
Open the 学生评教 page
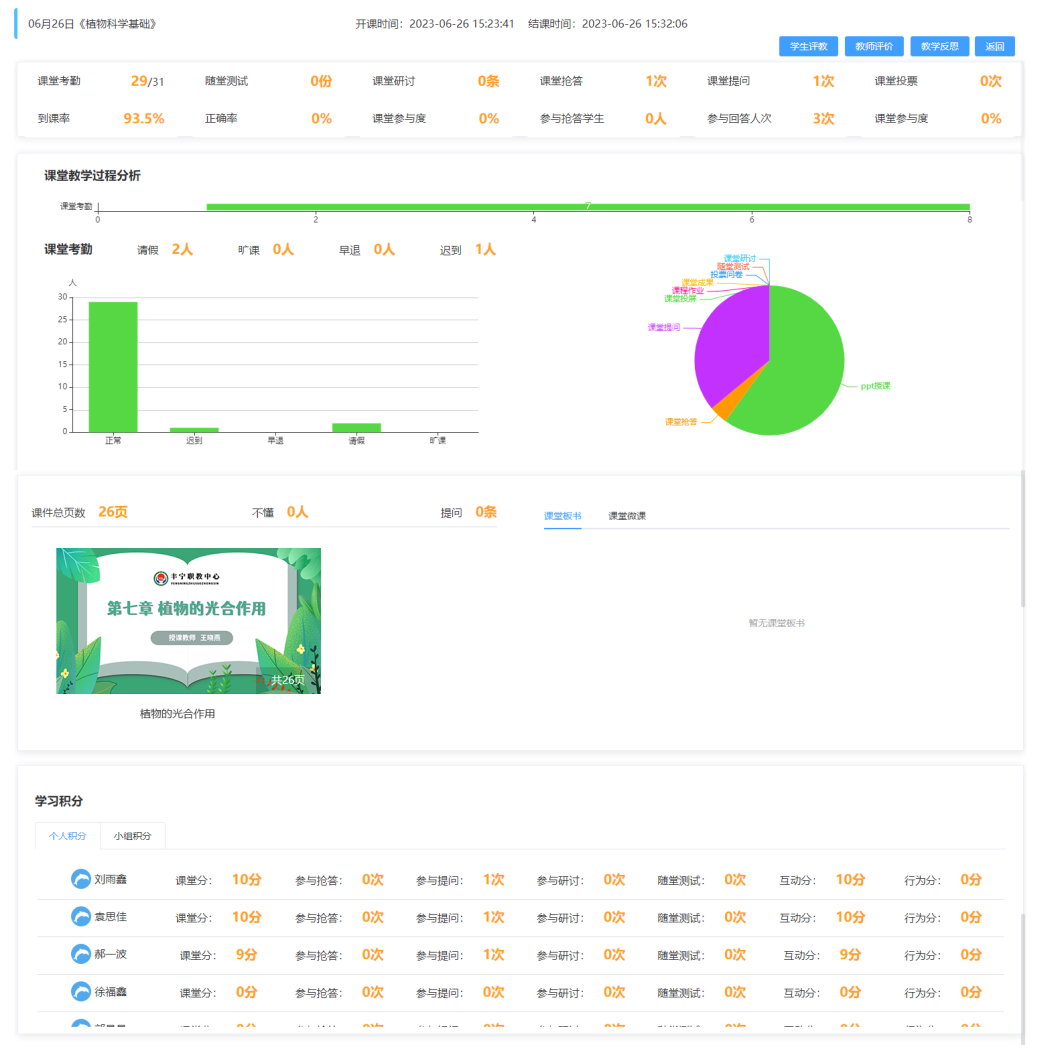click(x=808, y=46)
